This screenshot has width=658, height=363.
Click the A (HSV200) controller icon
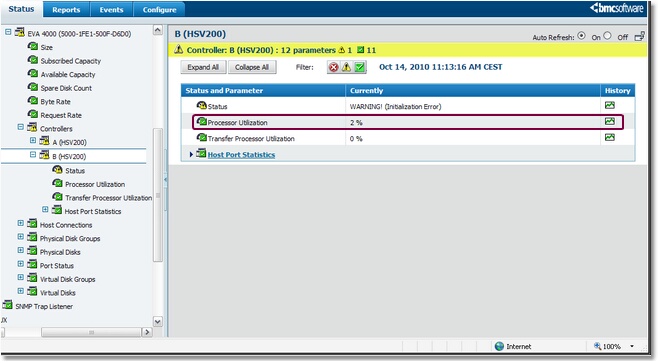[x=44, y=141]
